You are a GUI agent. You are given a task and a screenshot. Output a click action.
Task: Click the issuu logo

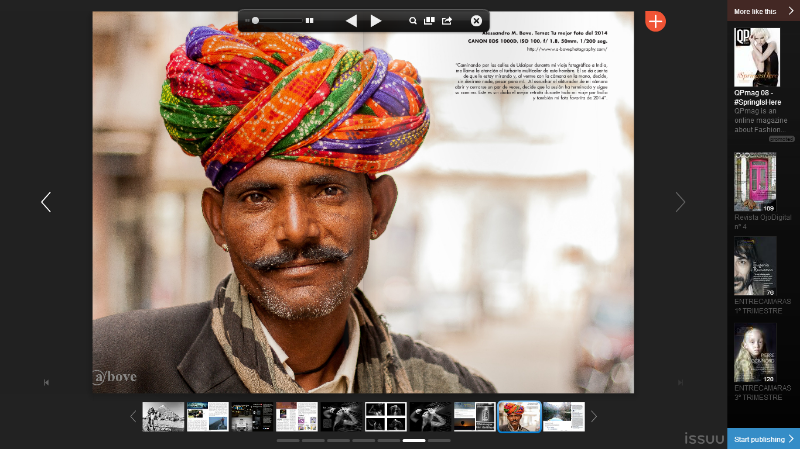(x=705, y=438)
